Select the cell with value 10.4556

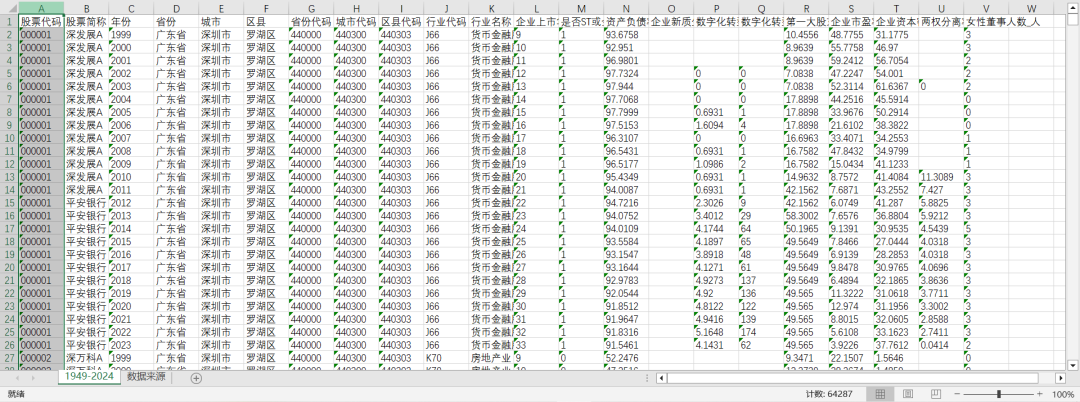(x=805, y=35)
